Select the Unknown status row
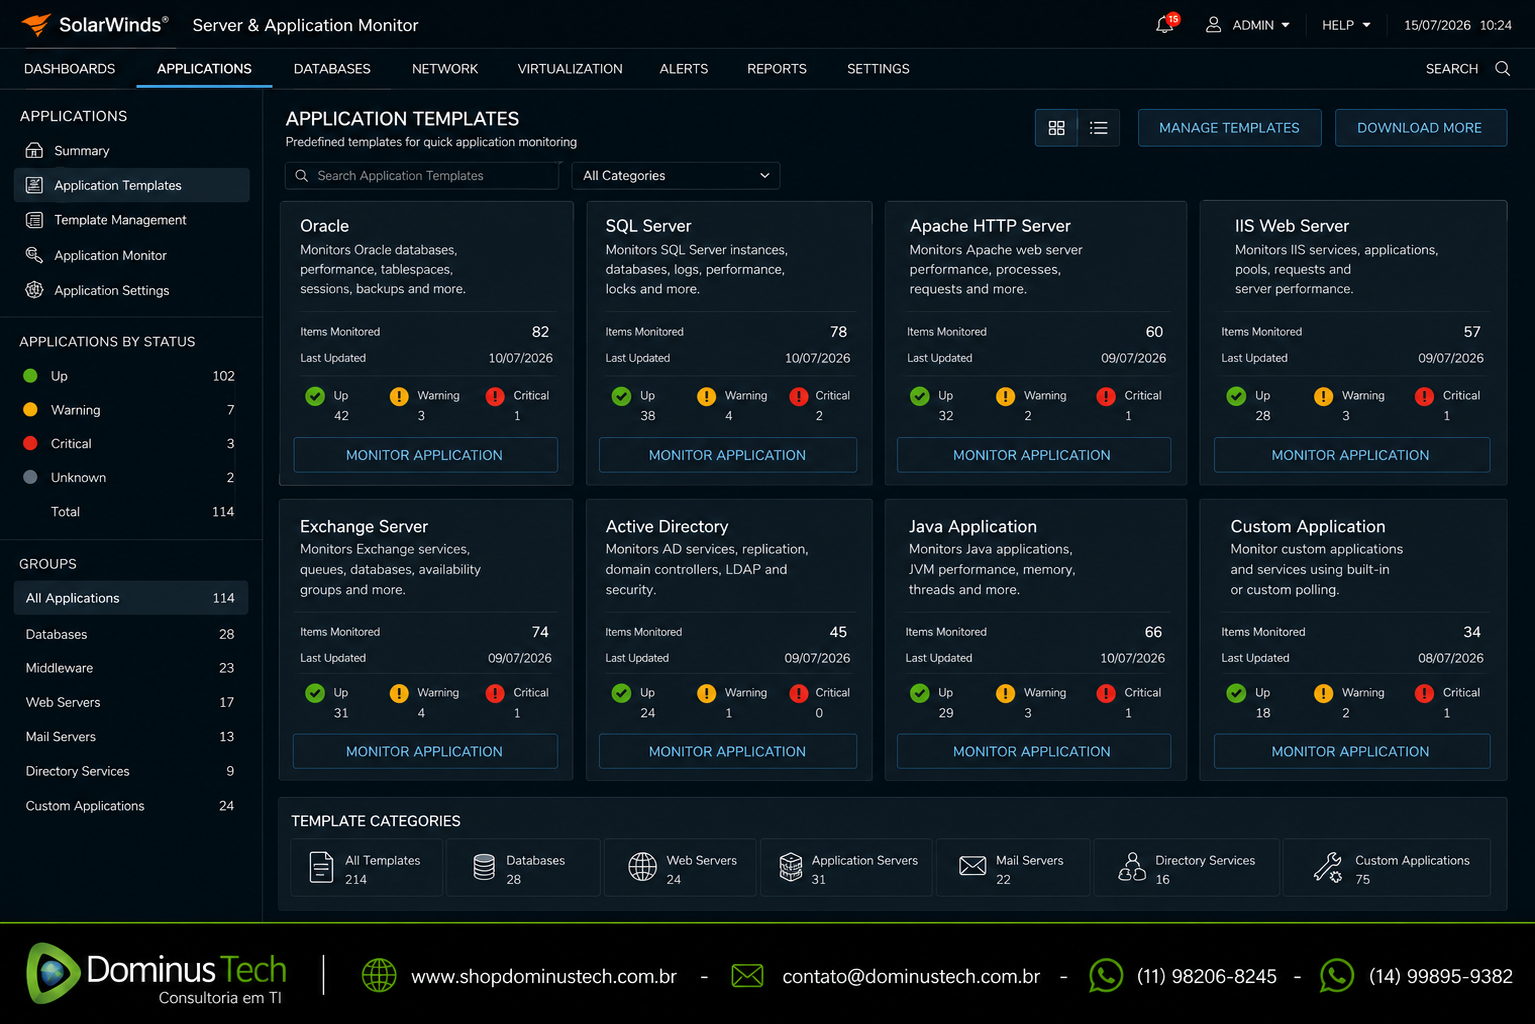Image resolution: width=1535 pixels, height=1024 pixels. (x=130, y=477)
